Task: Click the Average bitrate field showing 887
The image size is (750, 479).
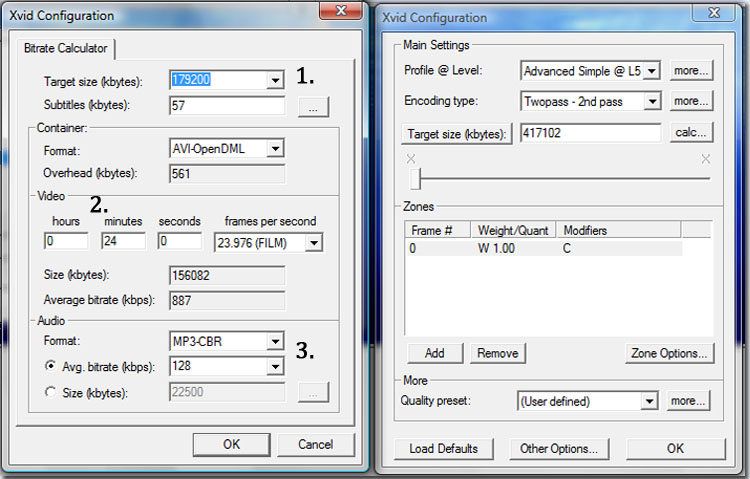Action: pos(227,301)
